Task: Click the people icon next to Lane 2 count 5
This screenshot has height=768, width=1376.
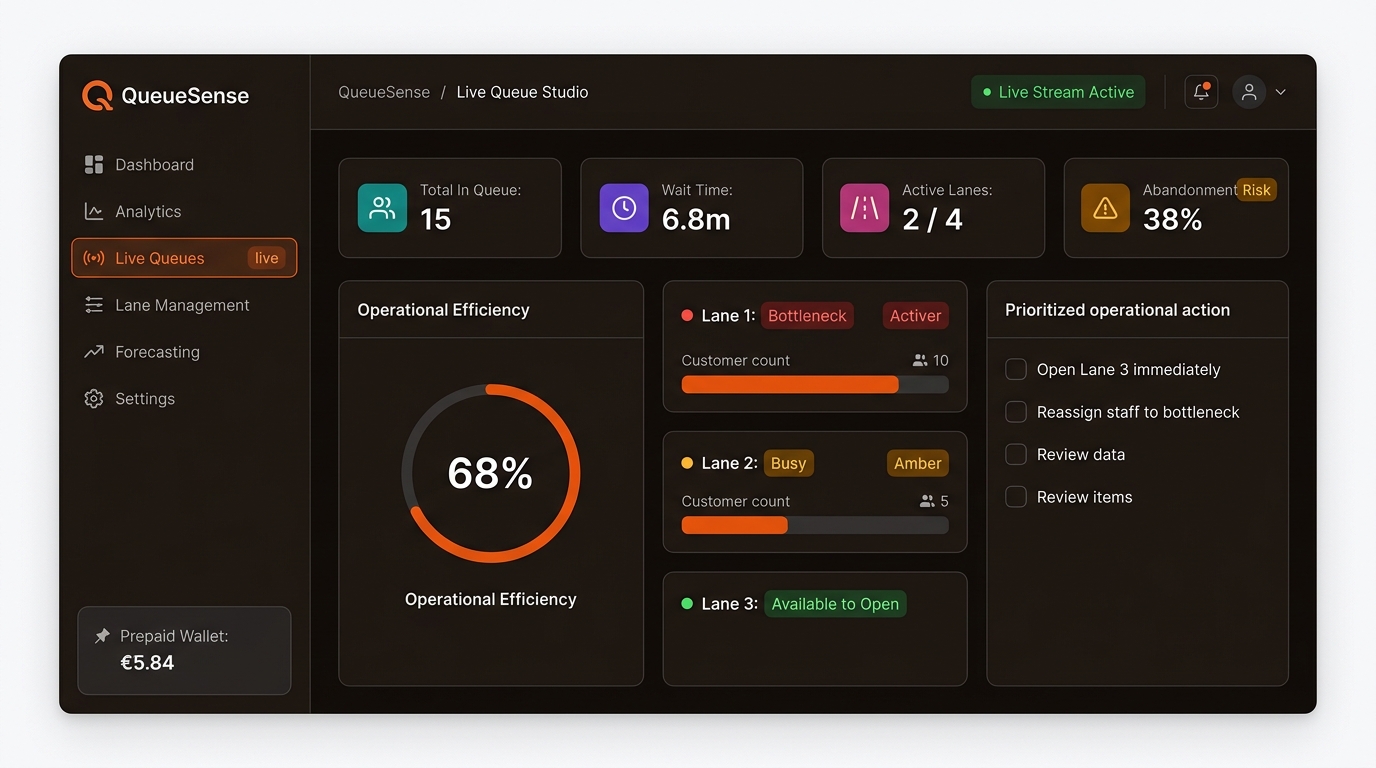Action: 927,501
